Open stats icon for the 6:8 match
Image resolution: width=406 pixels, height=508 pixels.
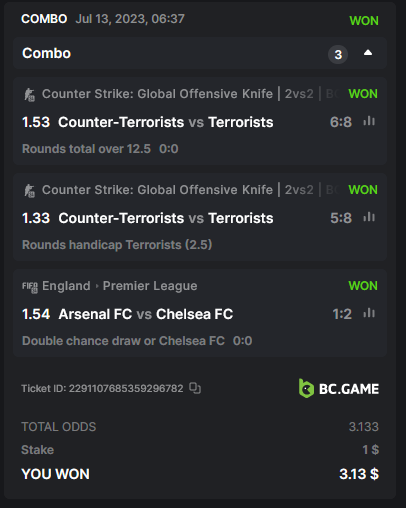coord(369,121)
